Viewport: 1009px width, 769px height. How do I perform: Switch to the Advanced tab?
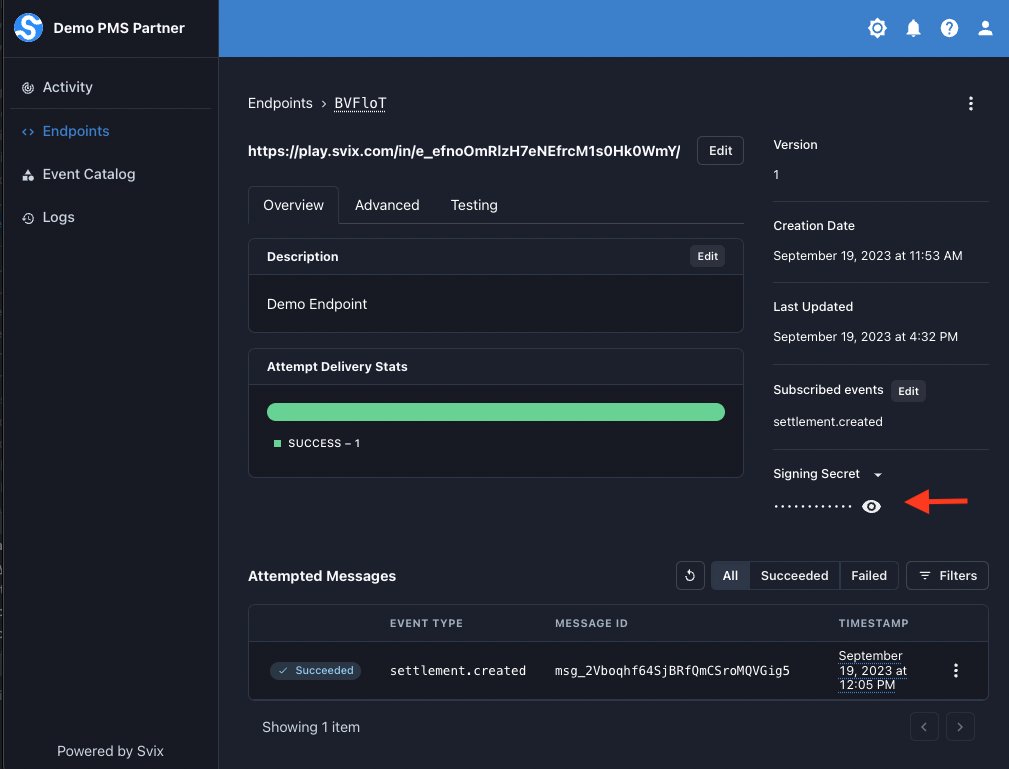point(387,205)
